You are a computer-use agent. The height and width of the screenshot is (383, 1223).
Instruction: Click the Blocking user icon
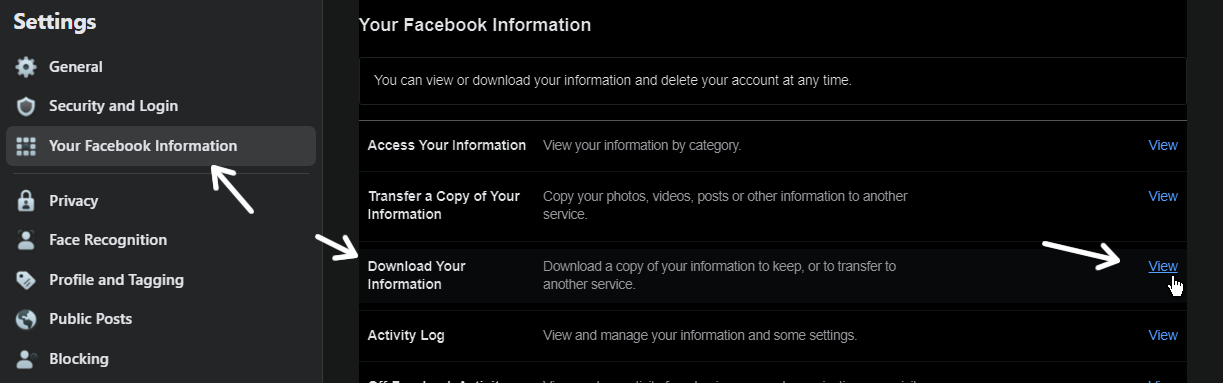point(27,359)
